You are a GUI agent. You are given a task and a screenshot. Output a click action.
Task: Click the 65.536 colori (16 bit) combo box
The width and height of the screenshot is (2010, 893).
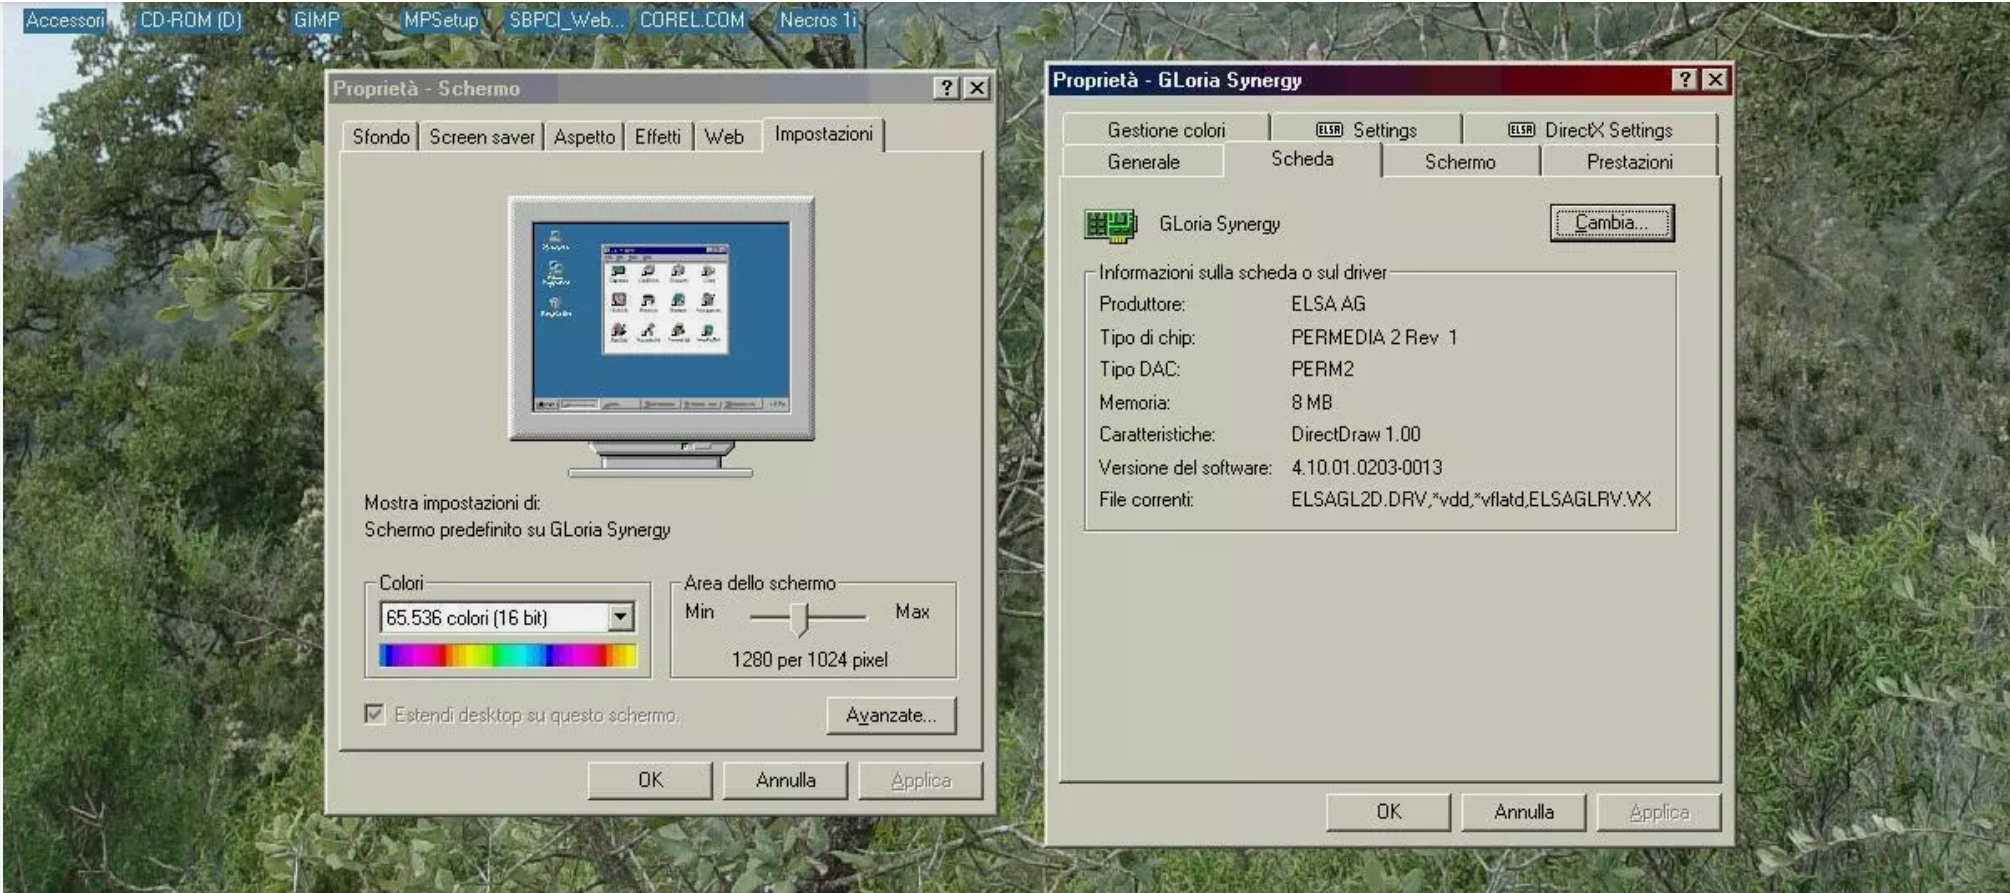[507, 617]
